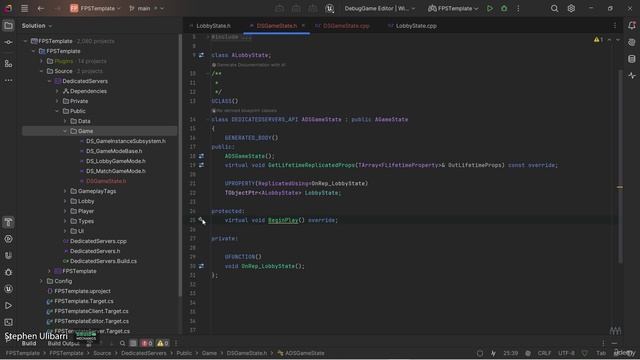
Task: Open the AI Assistant panel icon
Action: (x=632, y=42)
